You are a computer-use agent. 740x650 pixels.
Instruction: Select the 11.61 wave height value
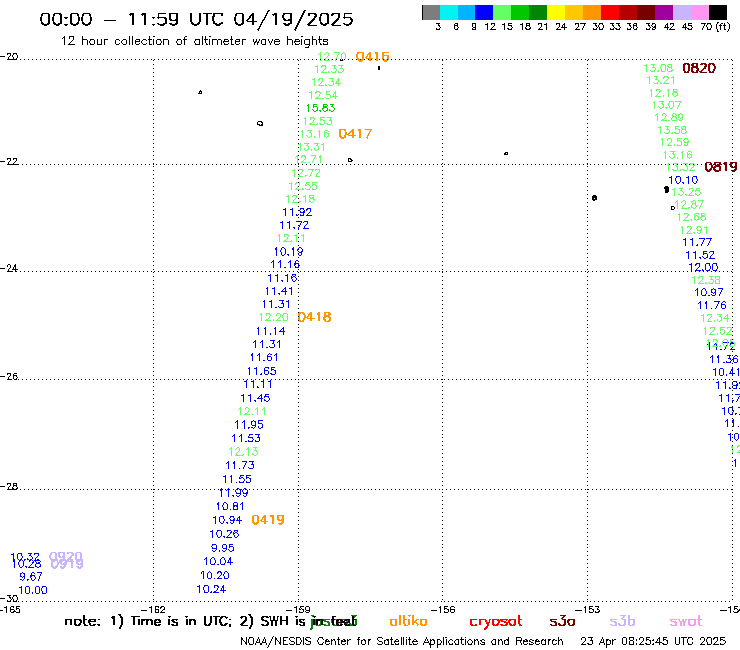tap(264, 358)
